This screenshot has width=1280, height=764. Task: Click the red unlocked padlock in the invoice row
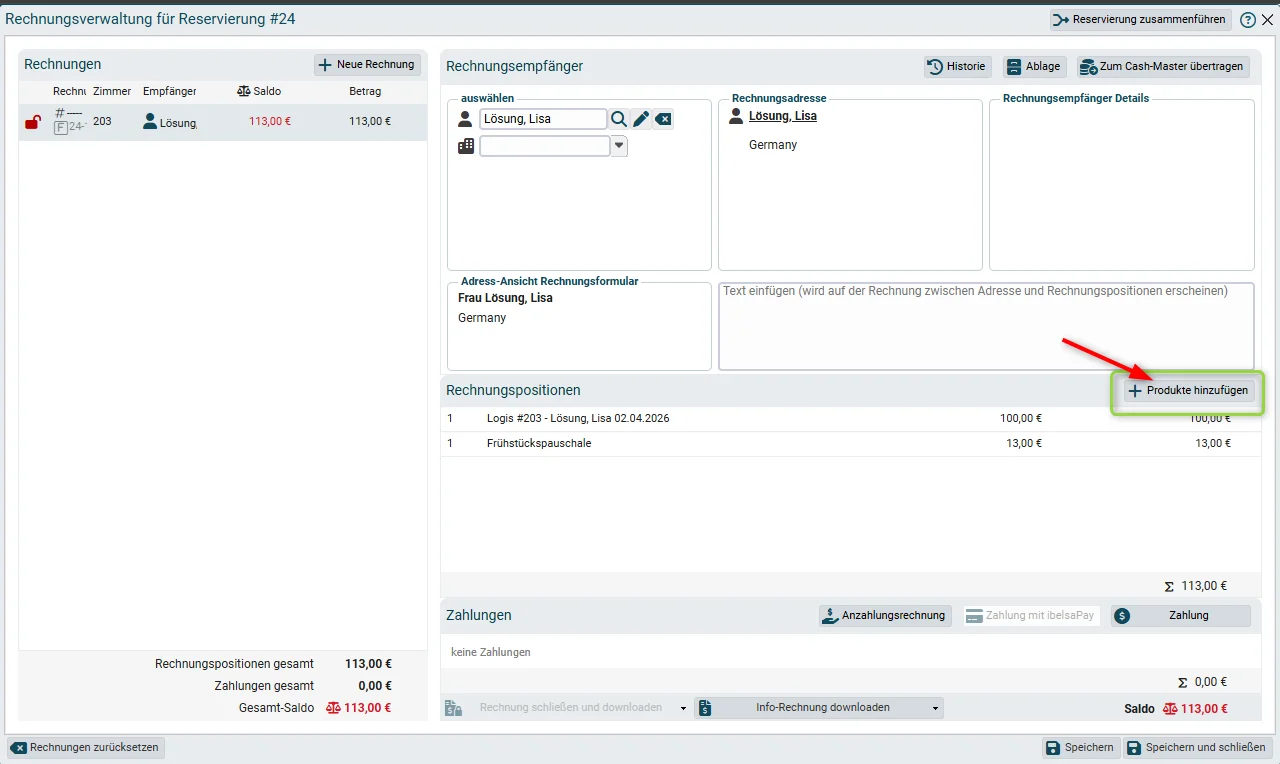pos(33,122)
